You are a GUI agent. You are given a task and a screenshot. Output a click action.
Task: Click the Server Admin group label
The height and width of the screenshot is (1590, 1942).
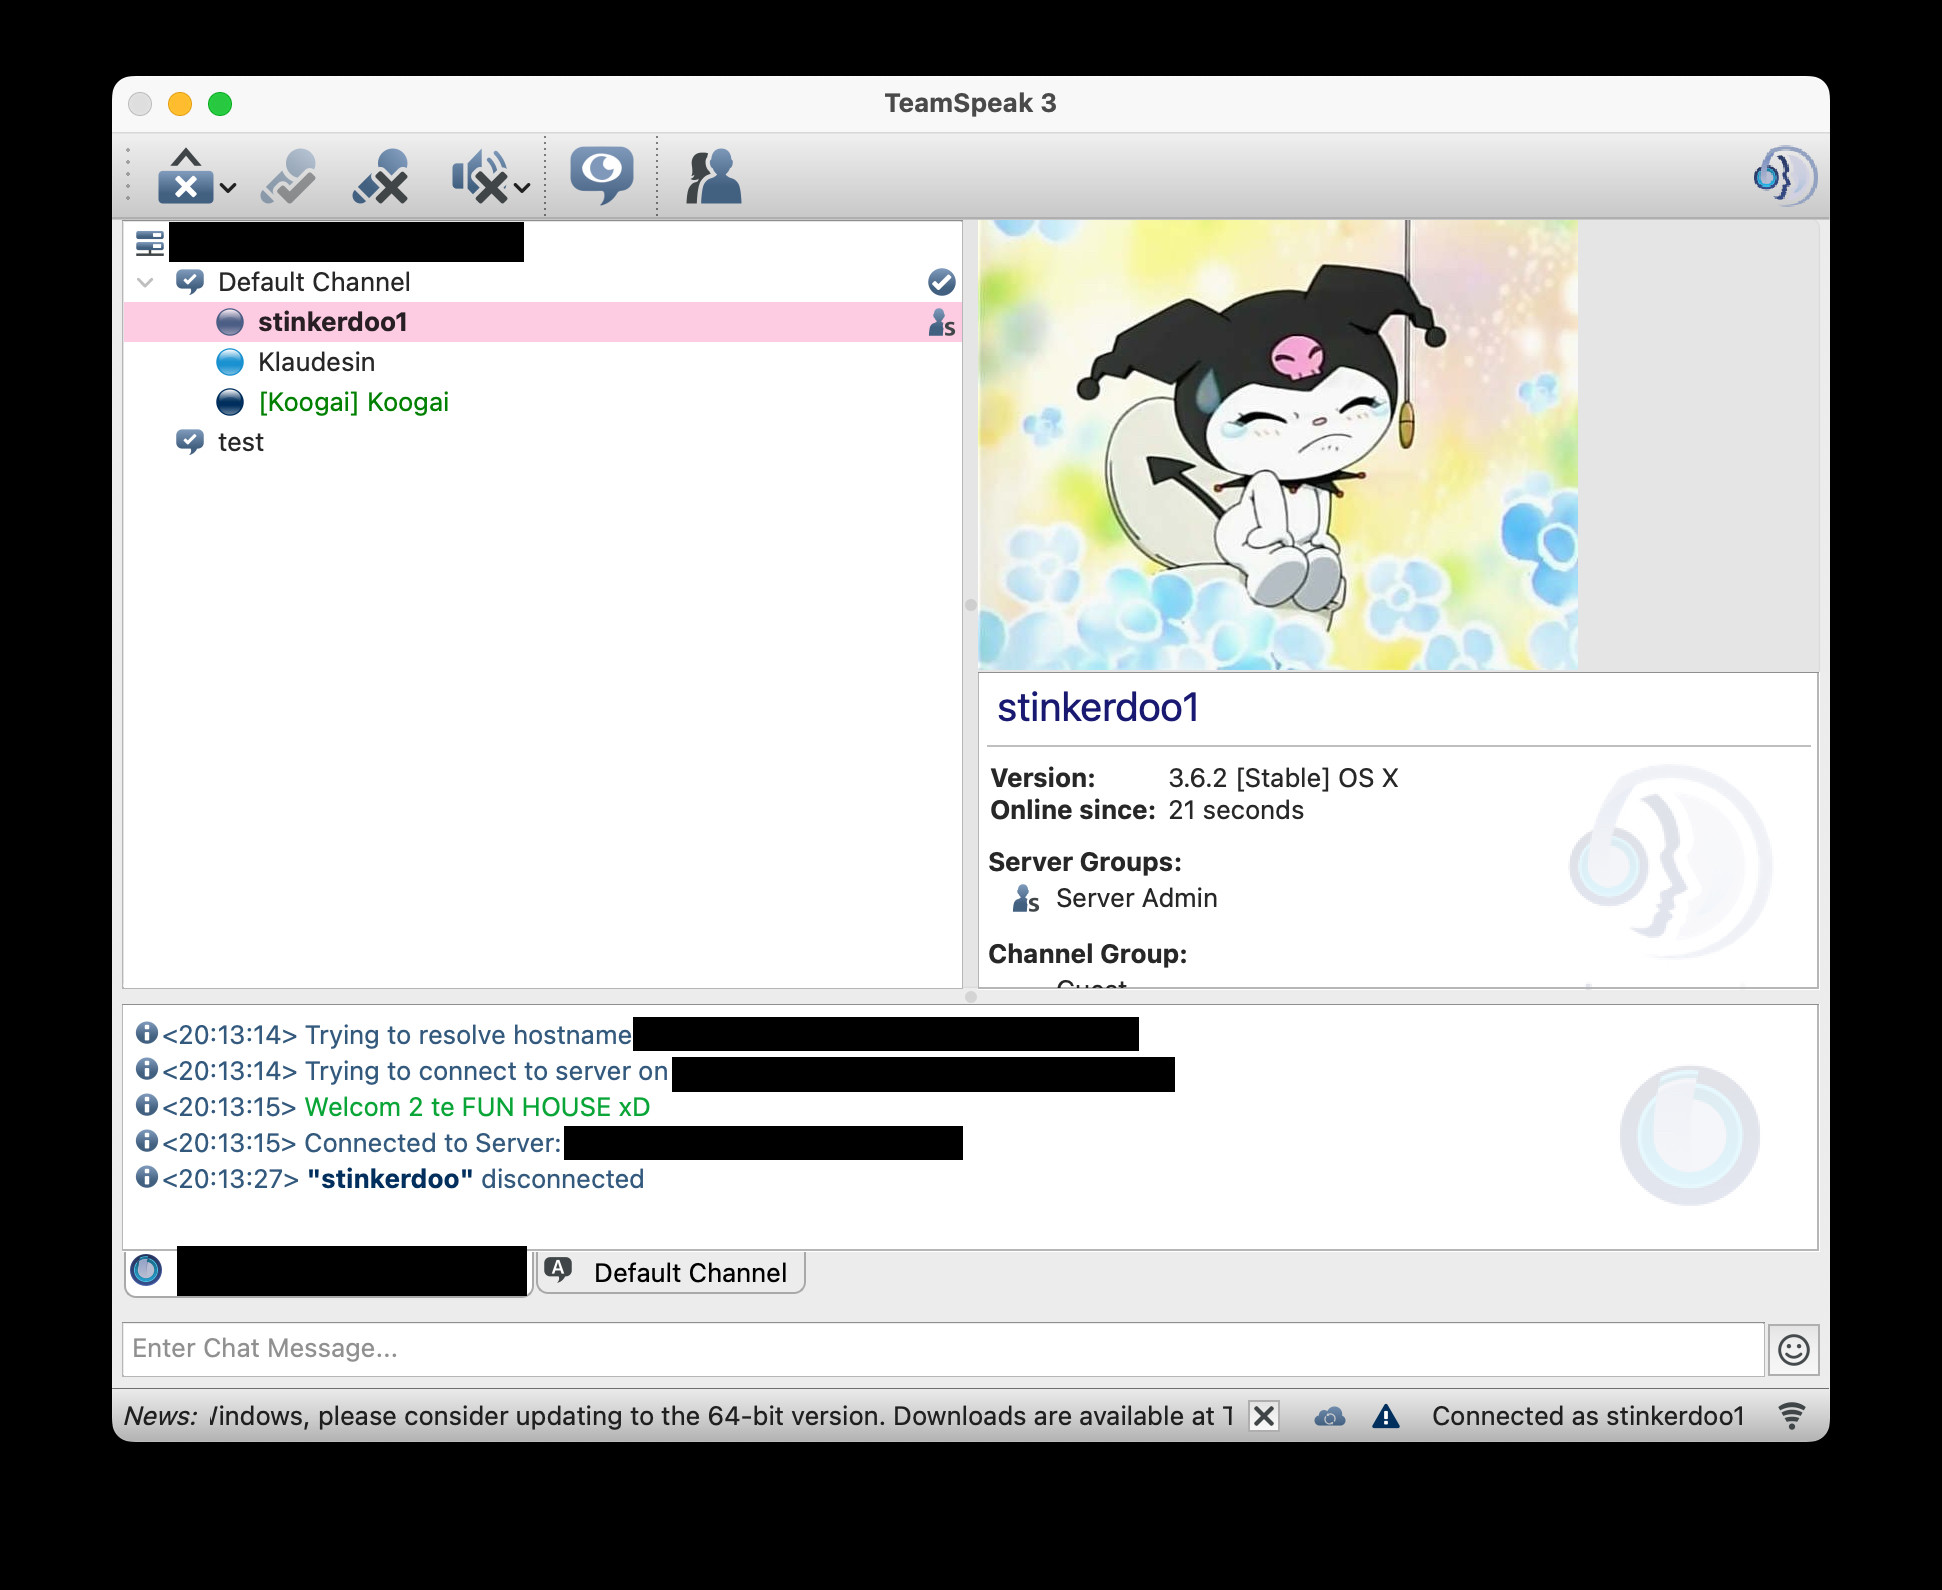coord(1137,898)
